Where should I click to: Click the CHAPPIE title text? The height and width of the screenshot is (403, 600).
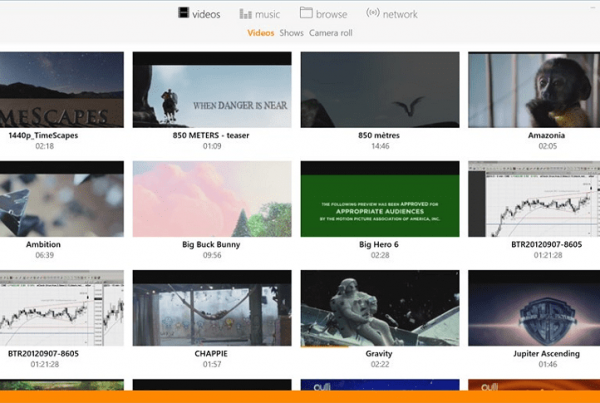point(211,353)
